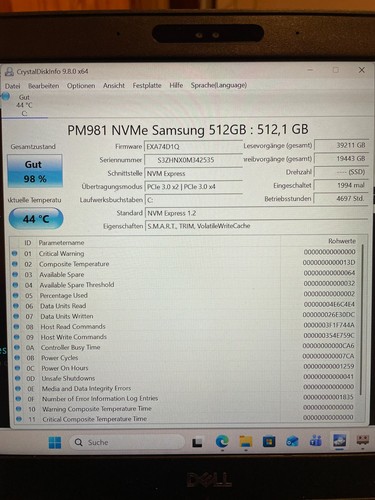The width and height of the screenshot is (375, 500).
Task: Click the CrystalDiskInfo app icon in title bar
Action: pyautogui.click(x=9, y=71)
